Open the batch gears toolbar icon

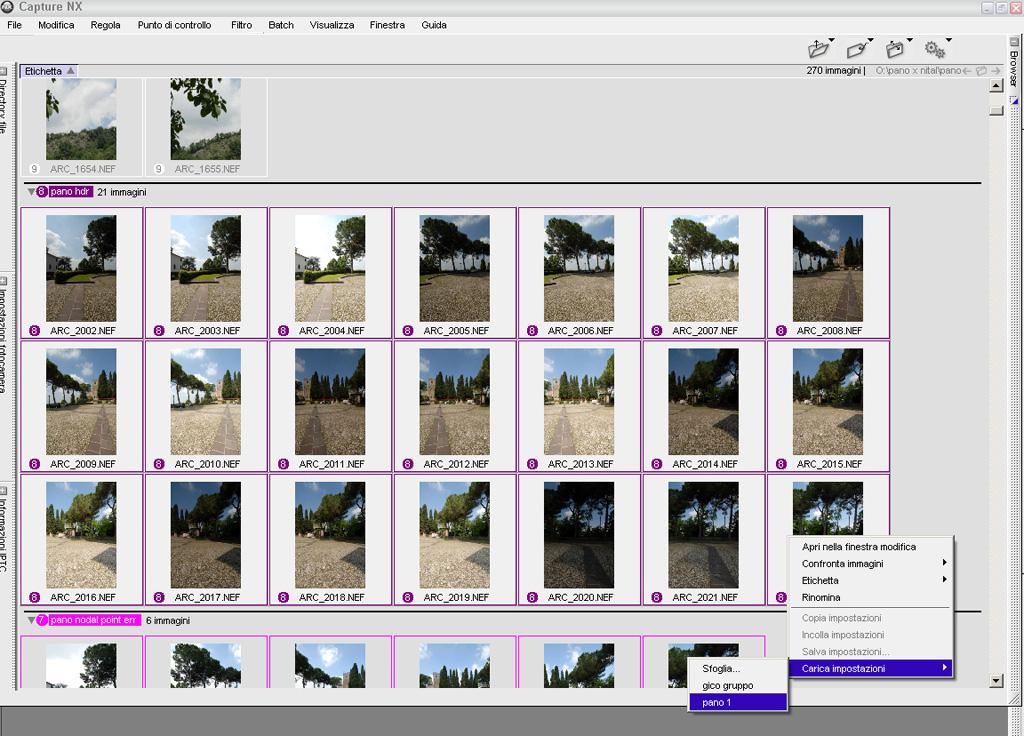934,49
